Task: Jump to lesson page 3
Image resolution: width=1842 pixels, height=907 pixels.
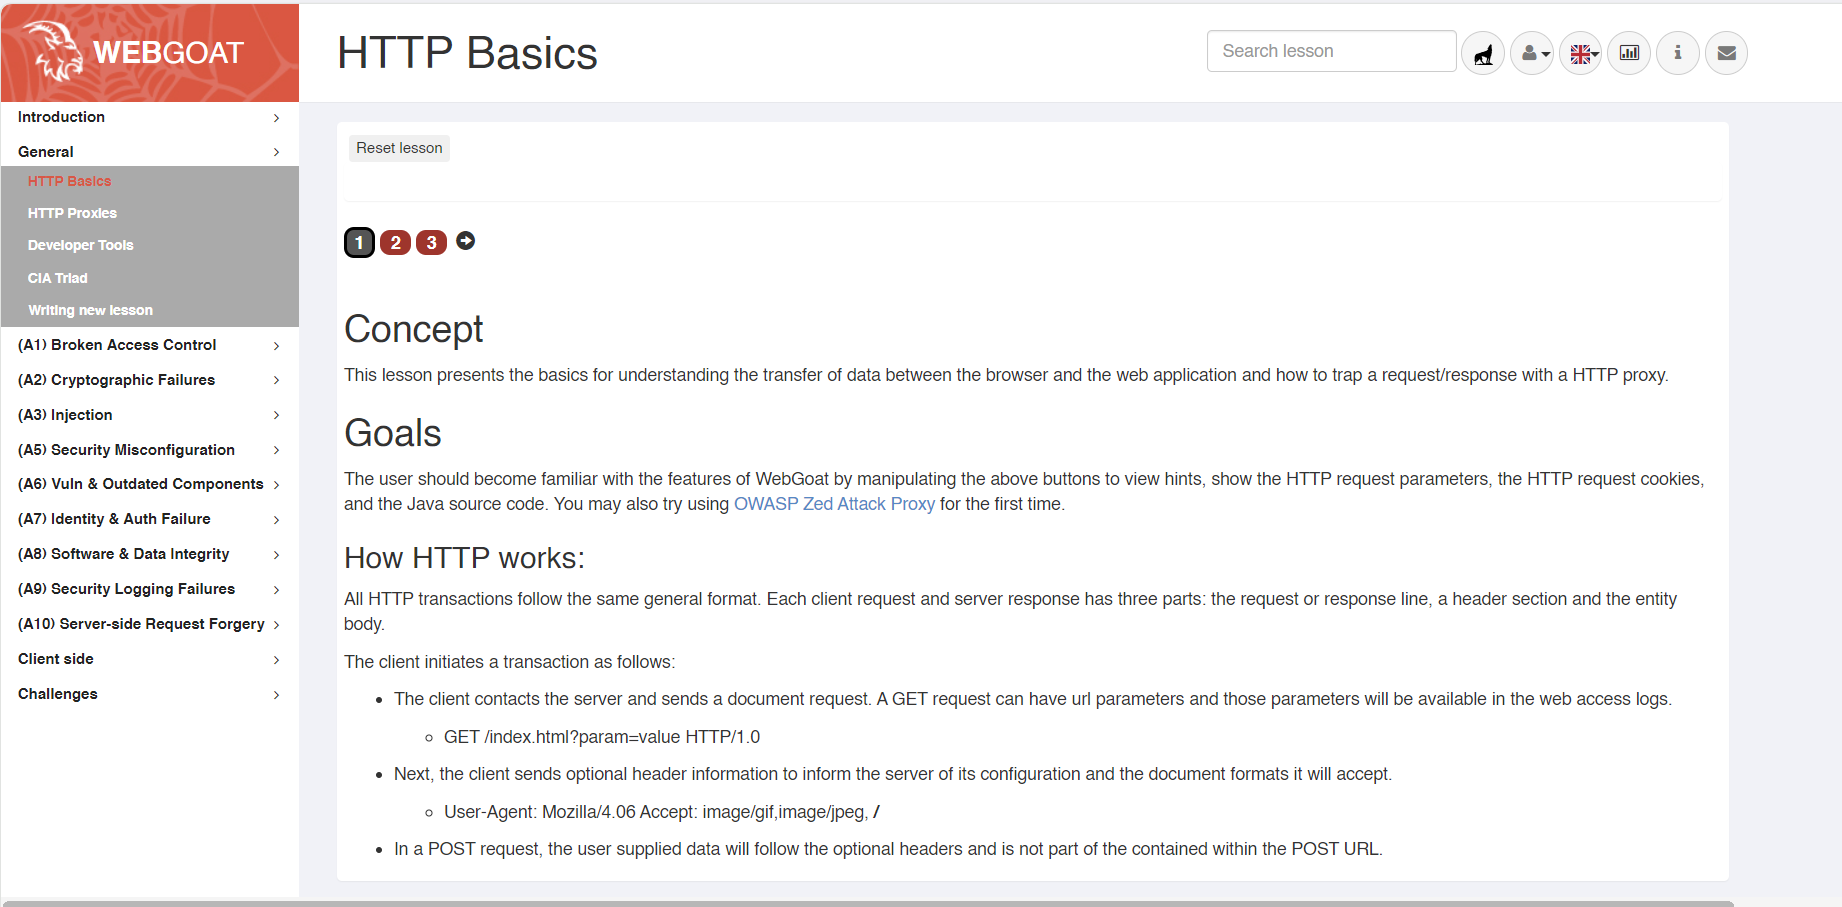Action: [431, 243]
